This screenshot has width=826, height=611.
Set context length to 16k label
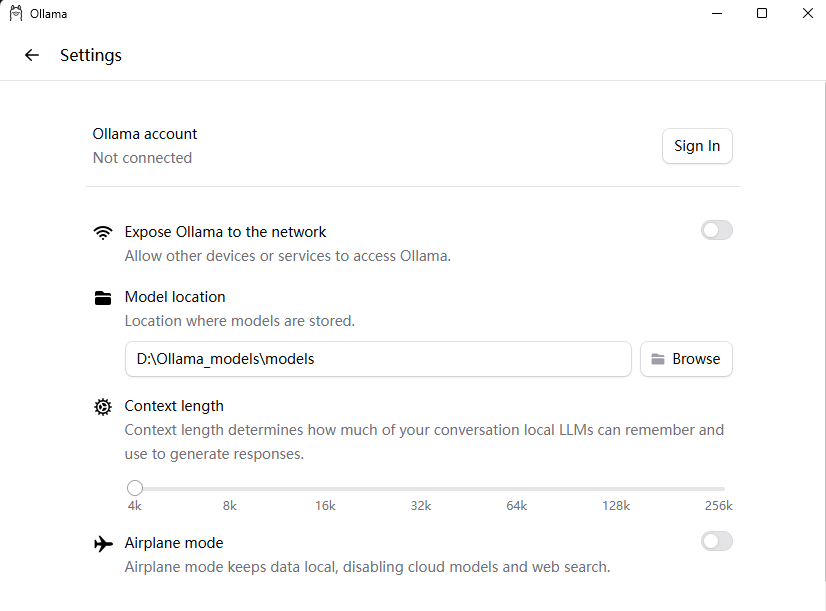[325, 506]
